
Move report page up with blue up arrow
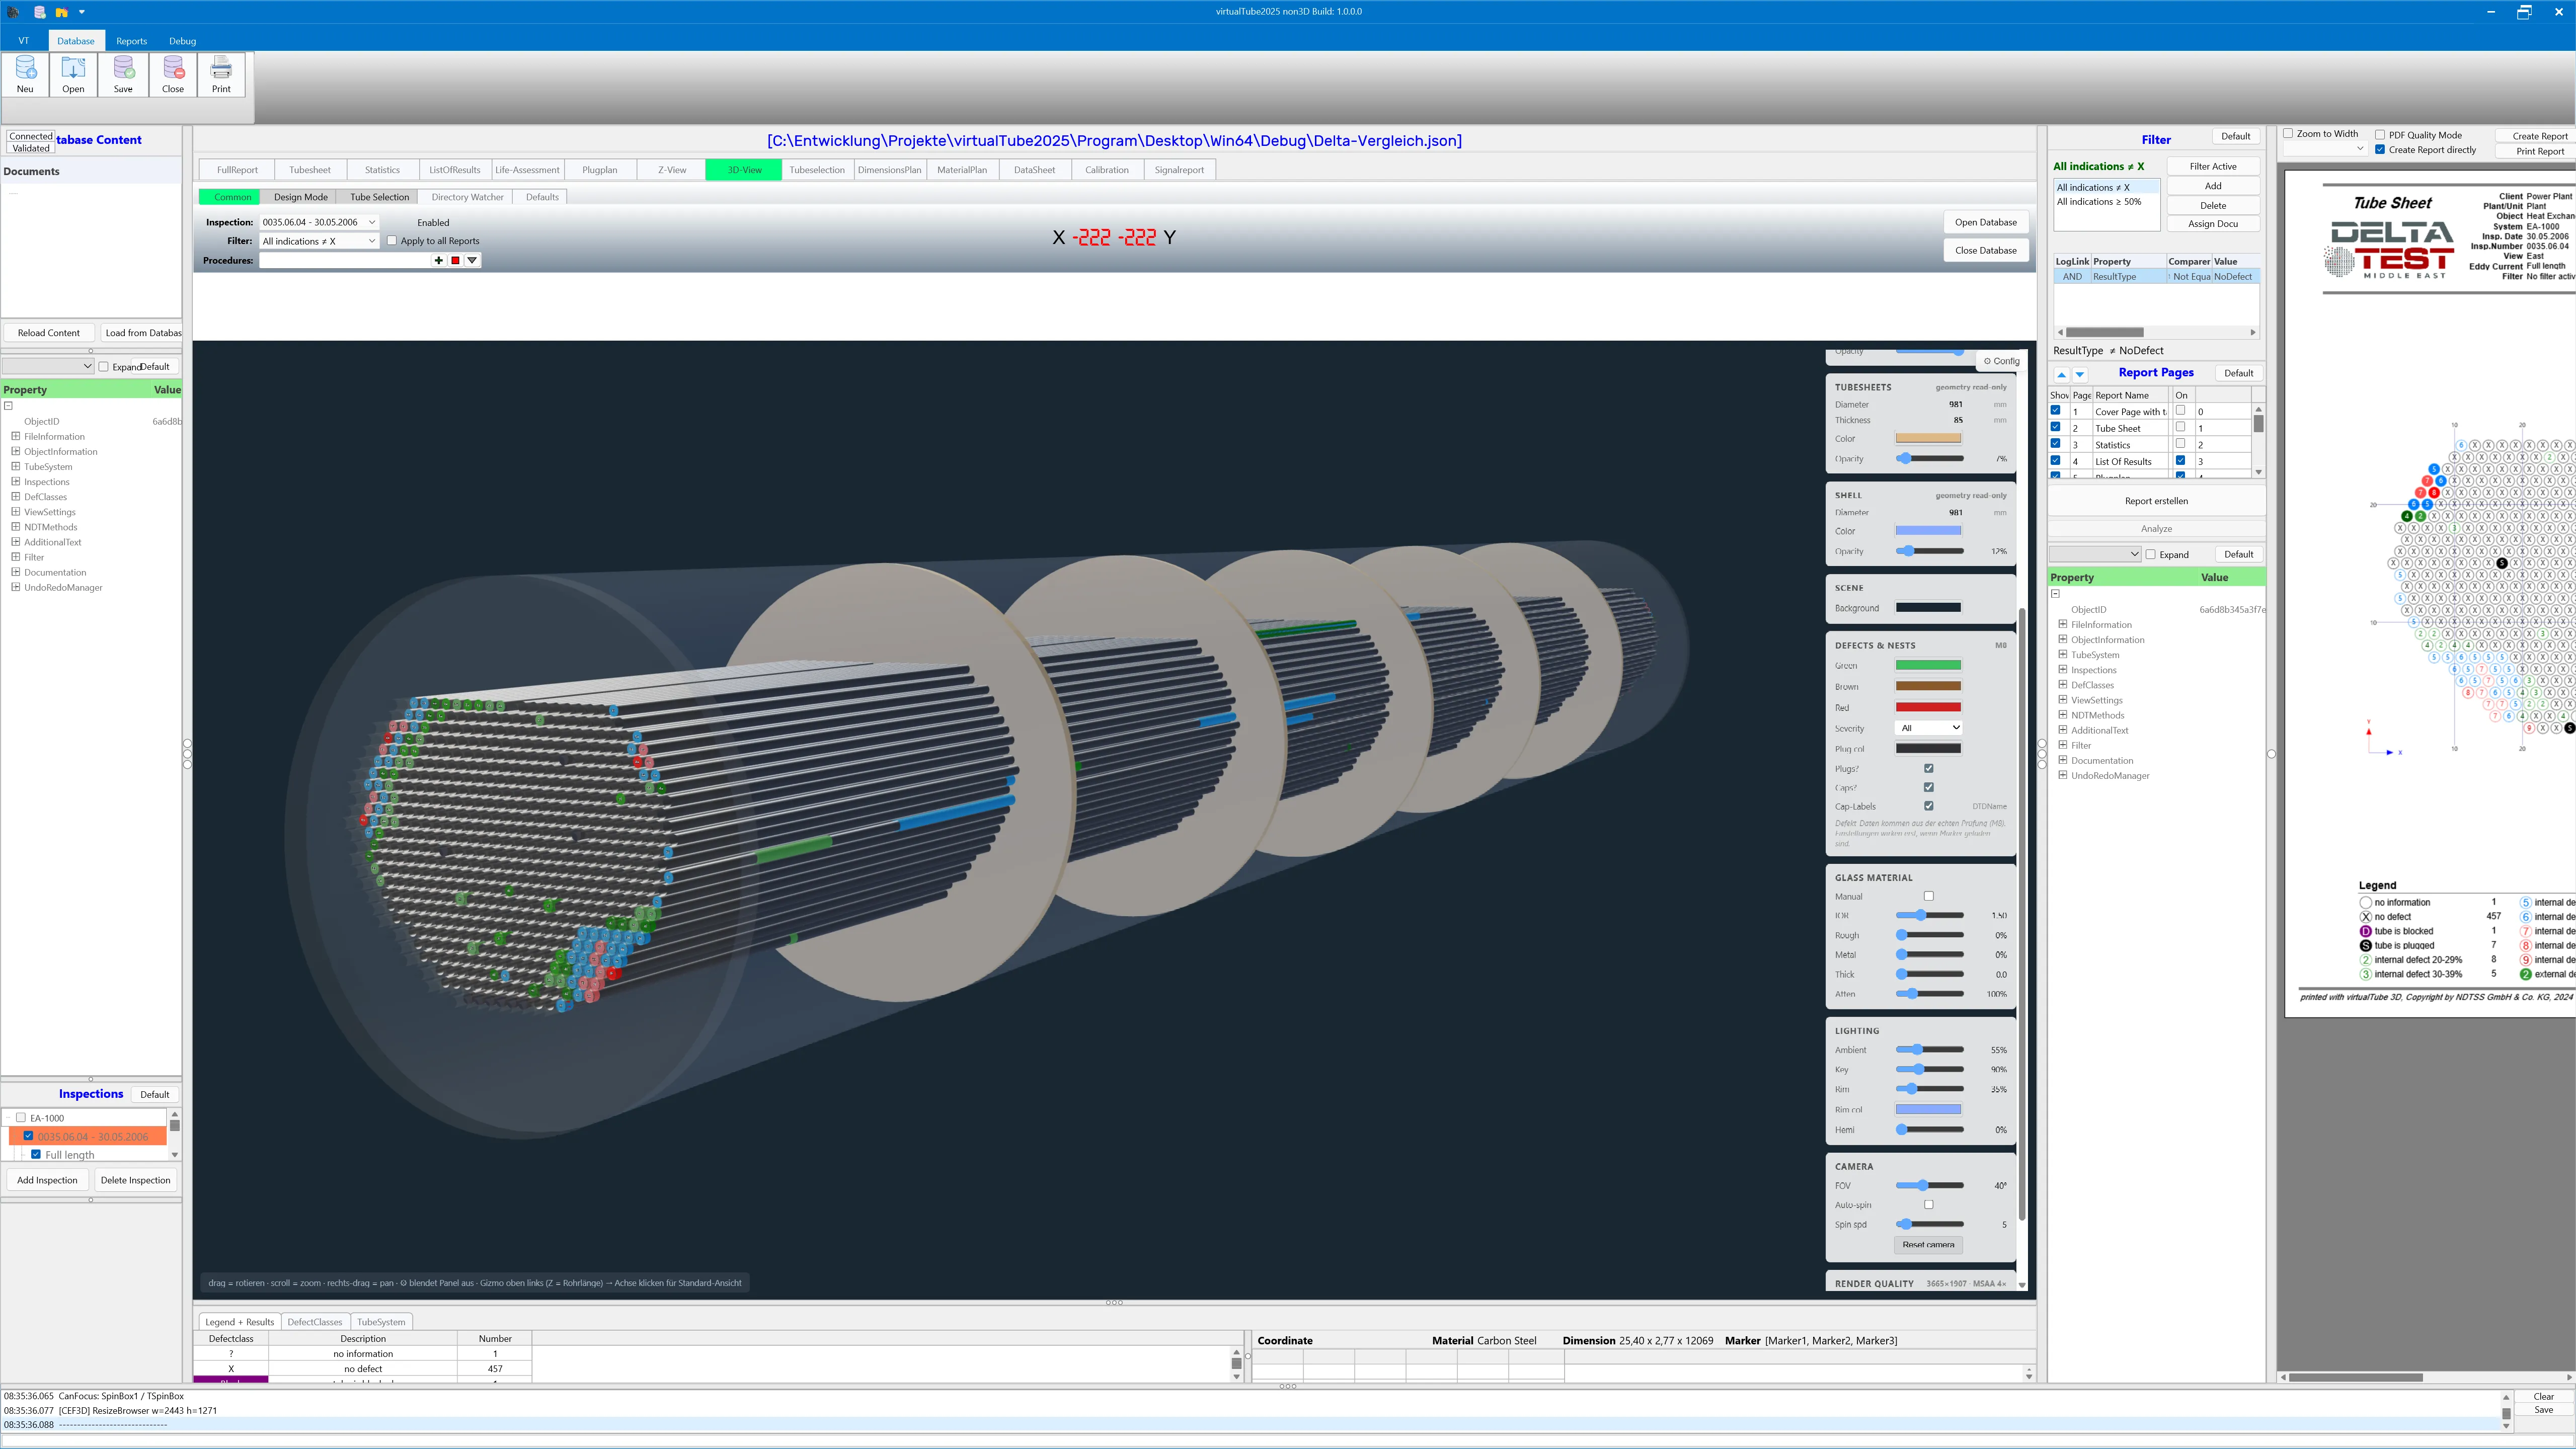click(2061, 374)
